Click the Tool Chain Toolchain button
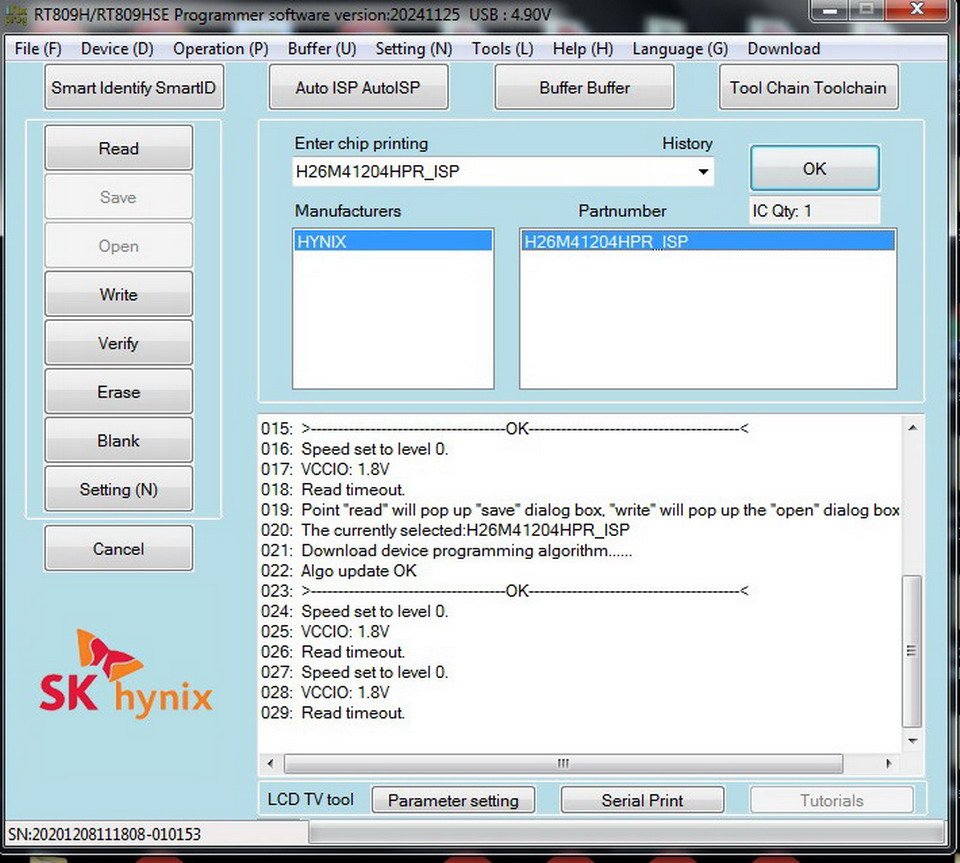Image resolution: width=960 pixels, height=863 pixels. 807,88
